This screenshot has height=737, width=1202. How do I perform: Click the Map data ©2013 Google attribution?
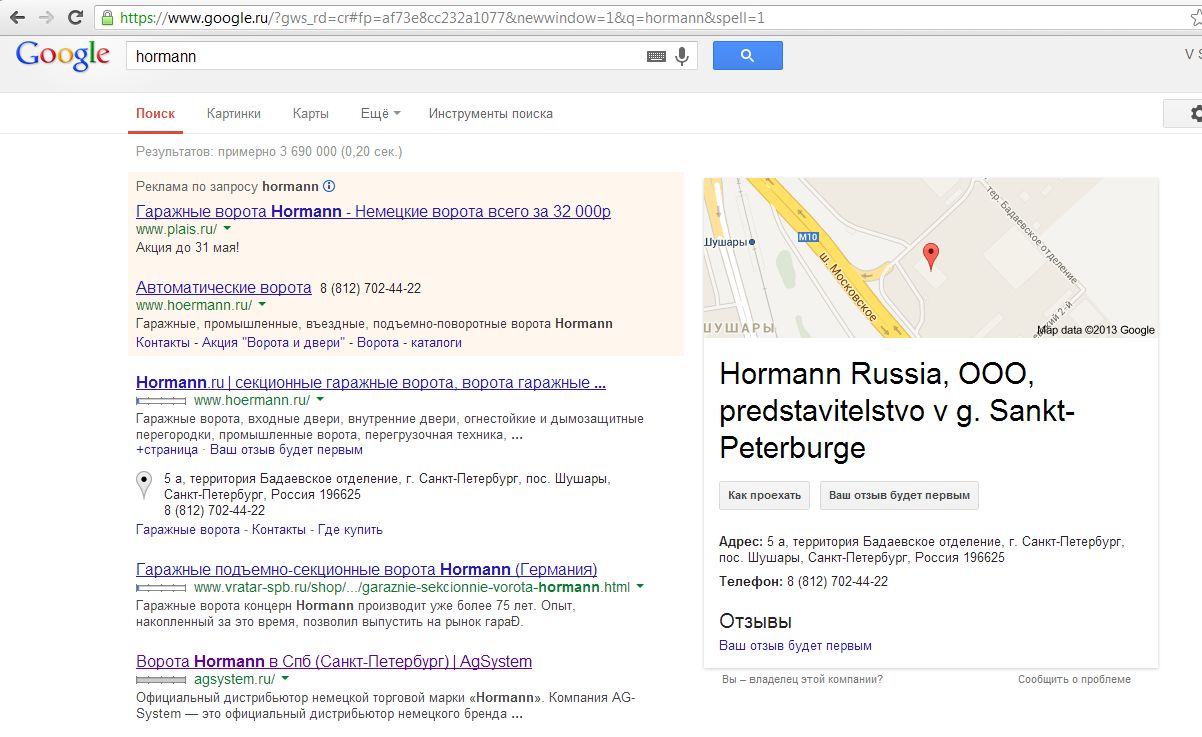(x=1096, y=330)
